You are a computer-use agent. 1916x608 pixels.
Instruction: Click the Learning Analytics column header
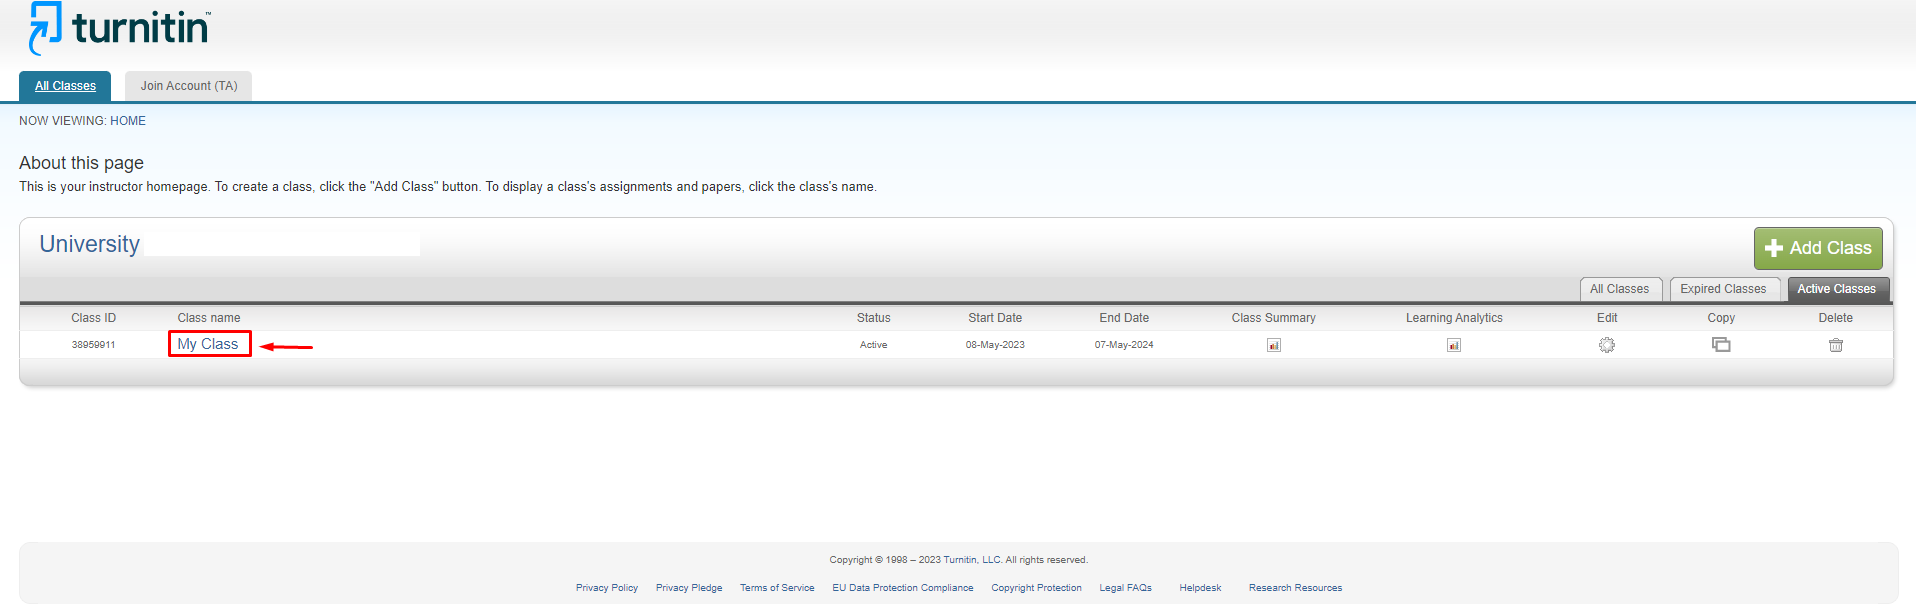1454,318
